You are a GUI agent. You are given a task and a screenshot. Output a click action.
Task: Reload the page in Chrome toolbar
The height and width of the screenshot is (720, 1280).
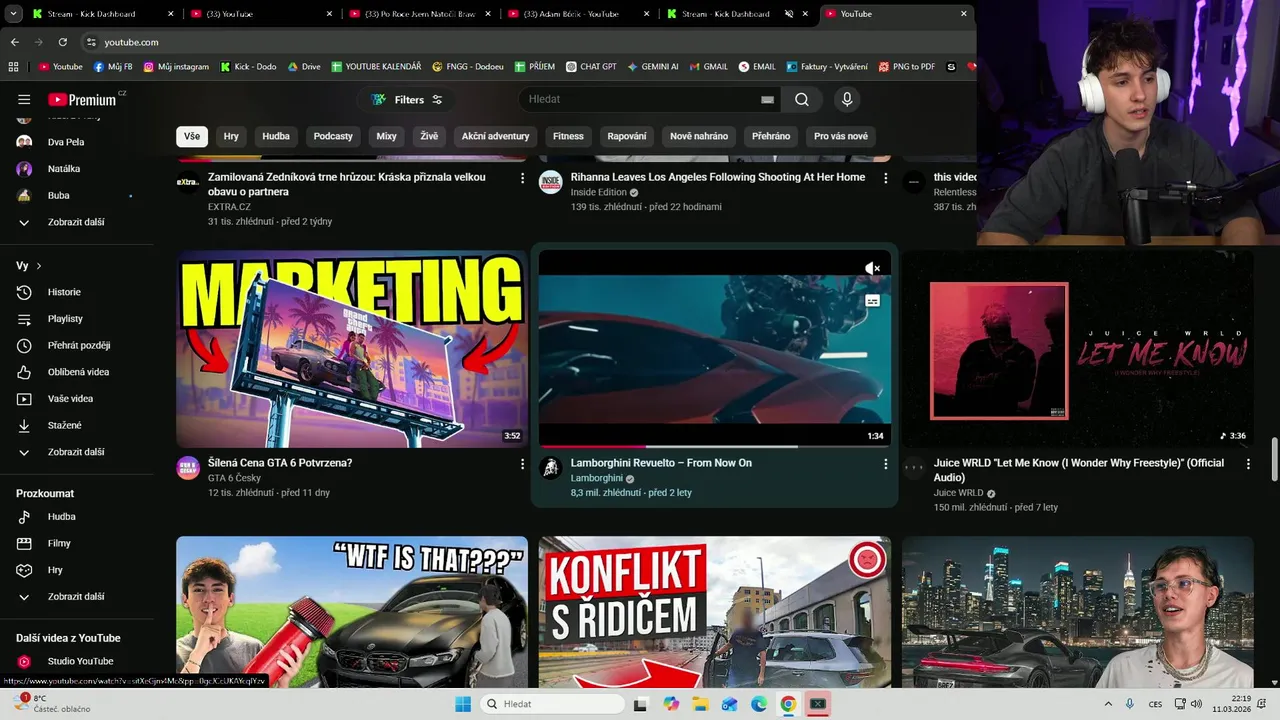[x=62, y=42]
